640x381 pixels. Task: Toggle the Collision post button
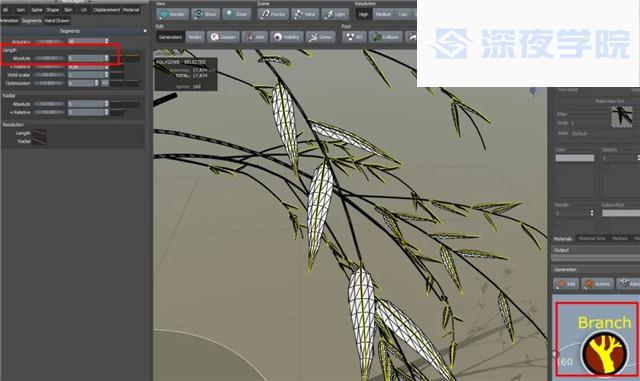[386, 37]
